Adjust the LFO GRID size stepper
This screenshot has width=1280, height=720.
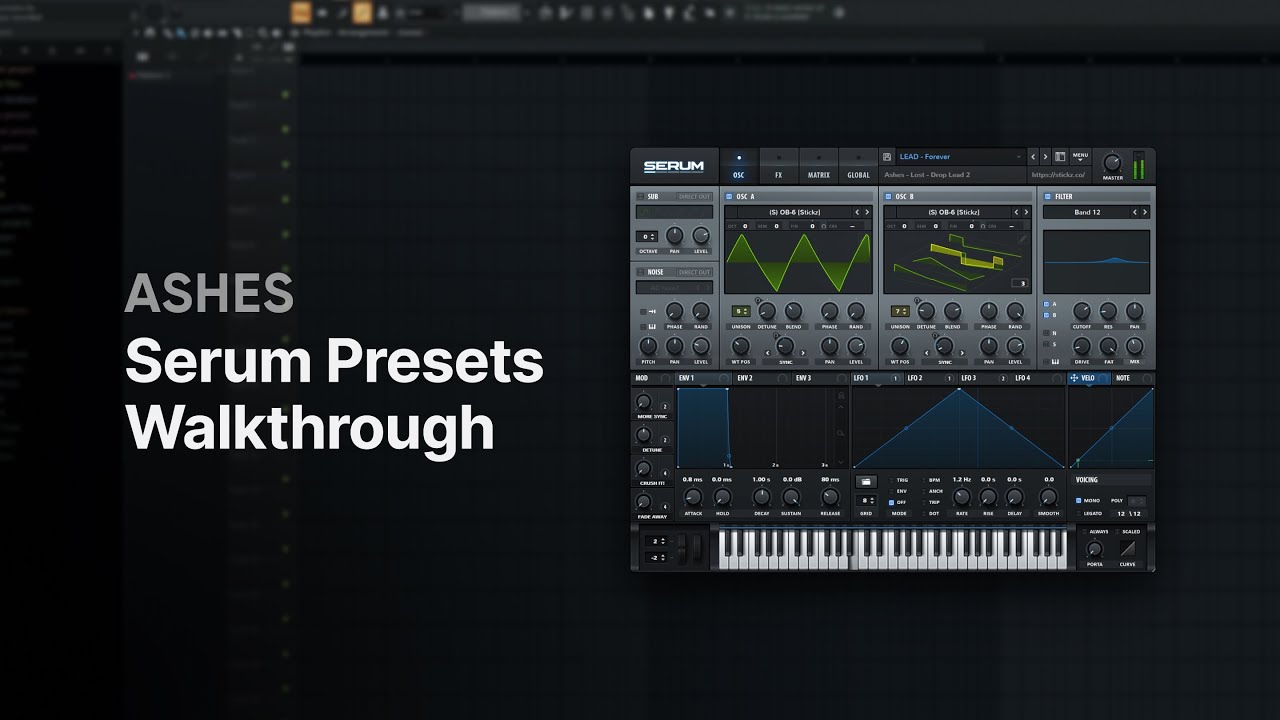point(868,500)
